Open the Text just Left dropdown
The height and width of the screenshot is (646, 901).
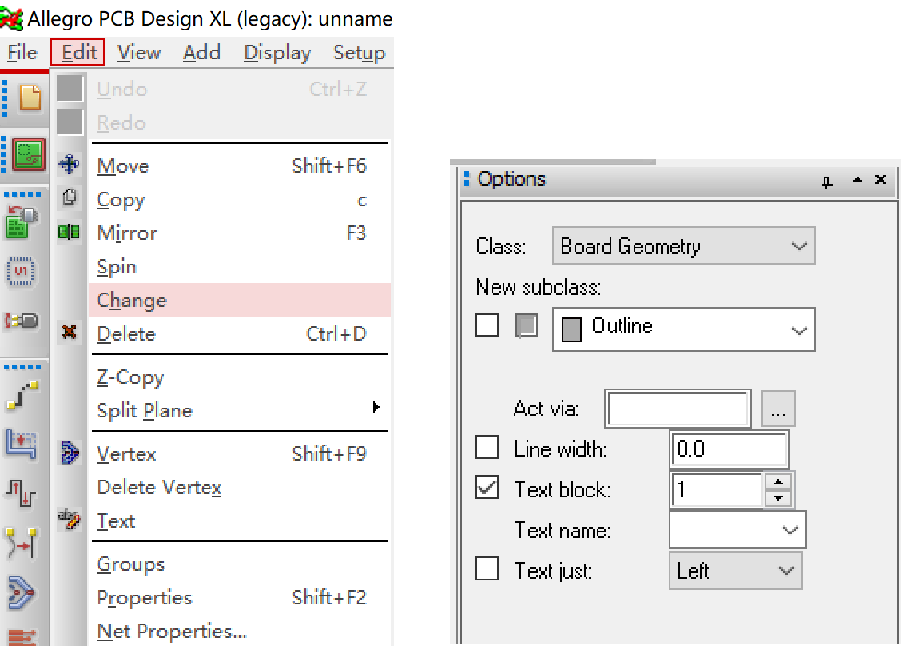coord(734,571)
